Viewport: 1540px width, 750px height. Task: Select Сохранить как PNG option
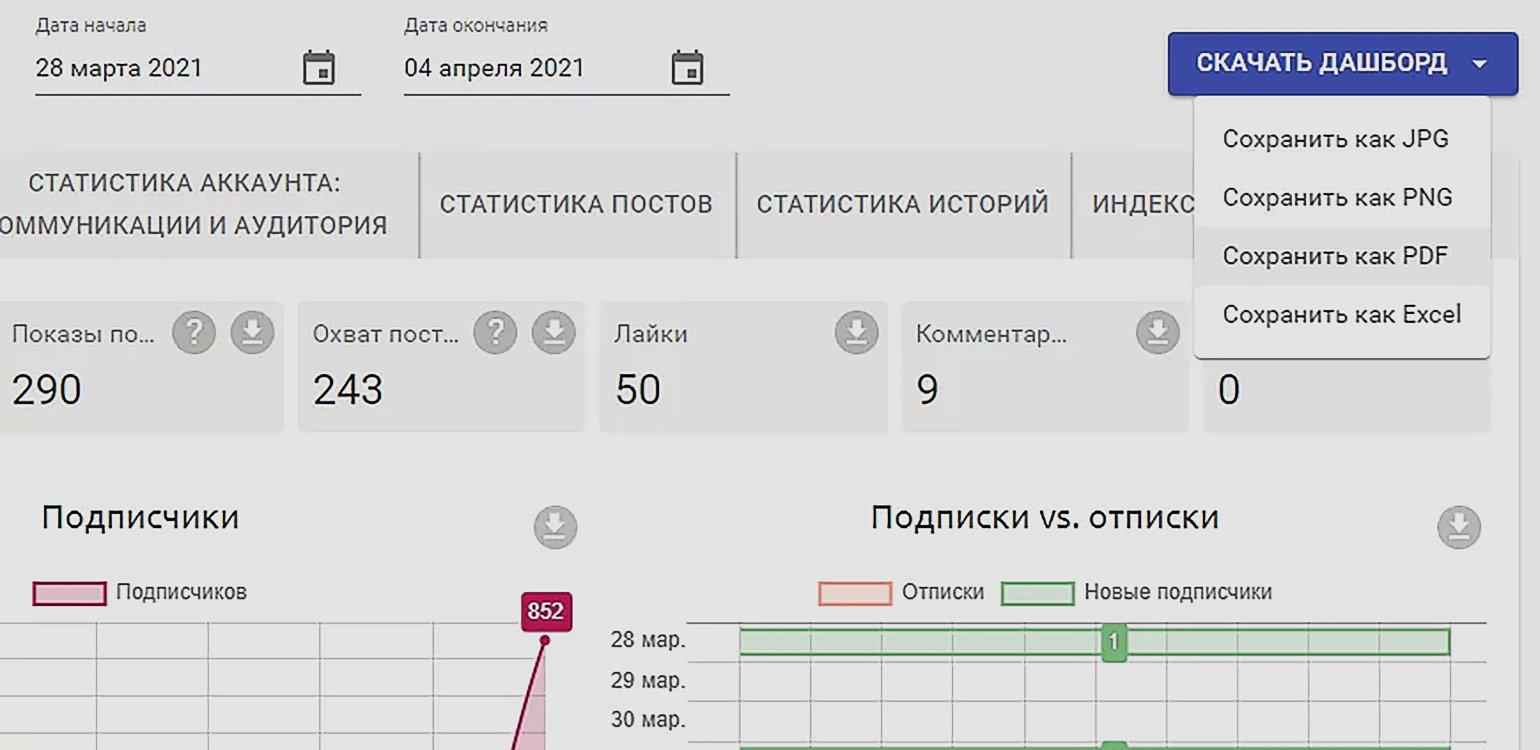point(1337,198)
